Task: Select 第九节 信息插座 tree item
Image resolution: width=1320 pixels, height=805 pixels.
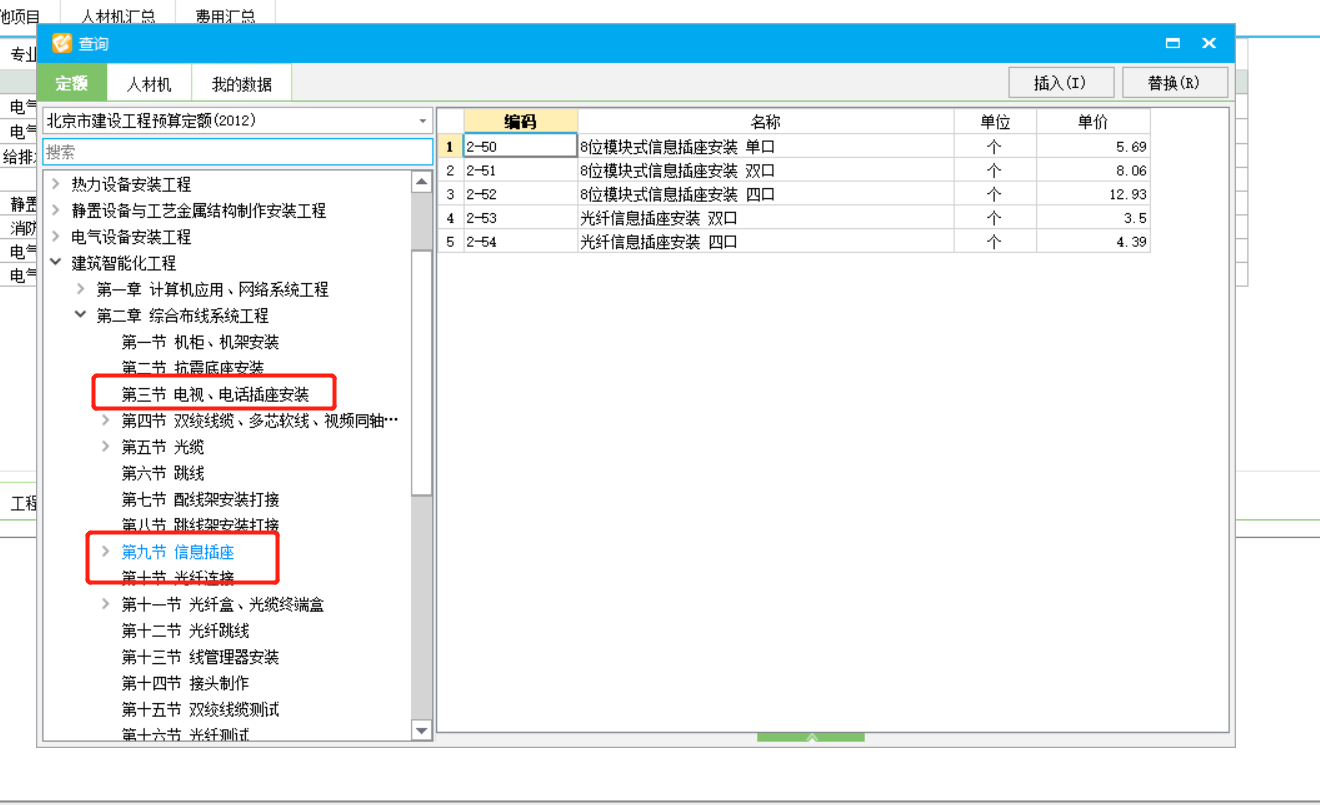Action: pos(178,552)
